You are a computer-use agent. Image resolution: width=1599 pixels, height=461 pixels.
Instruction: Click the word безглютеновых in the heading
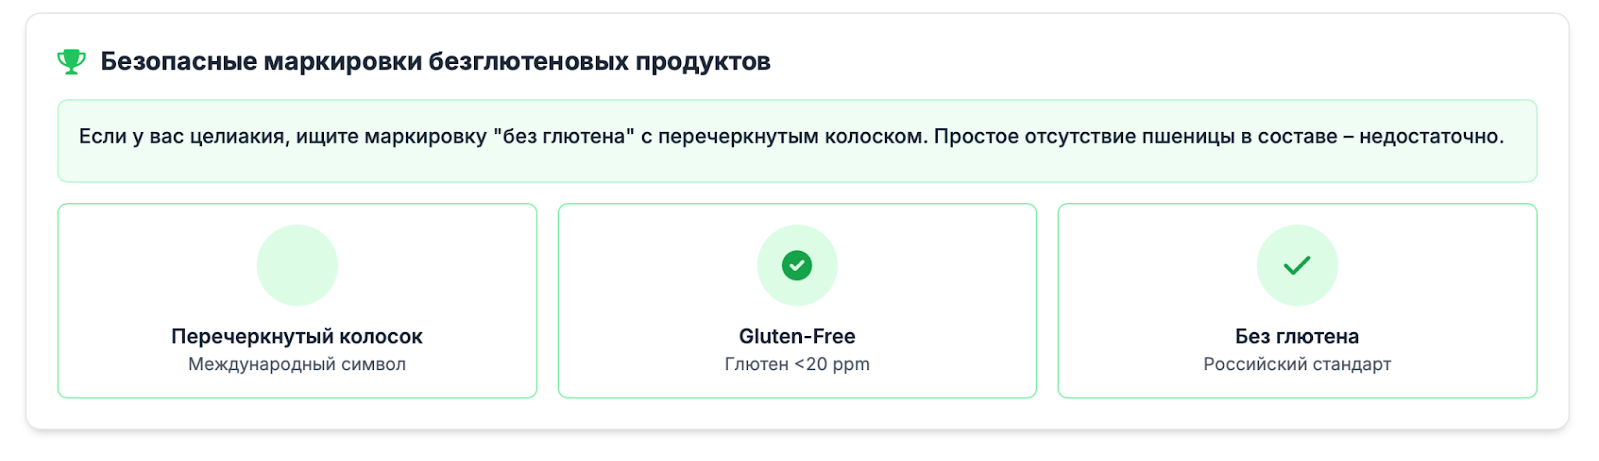pyautogui.click(x=528, y=62)
